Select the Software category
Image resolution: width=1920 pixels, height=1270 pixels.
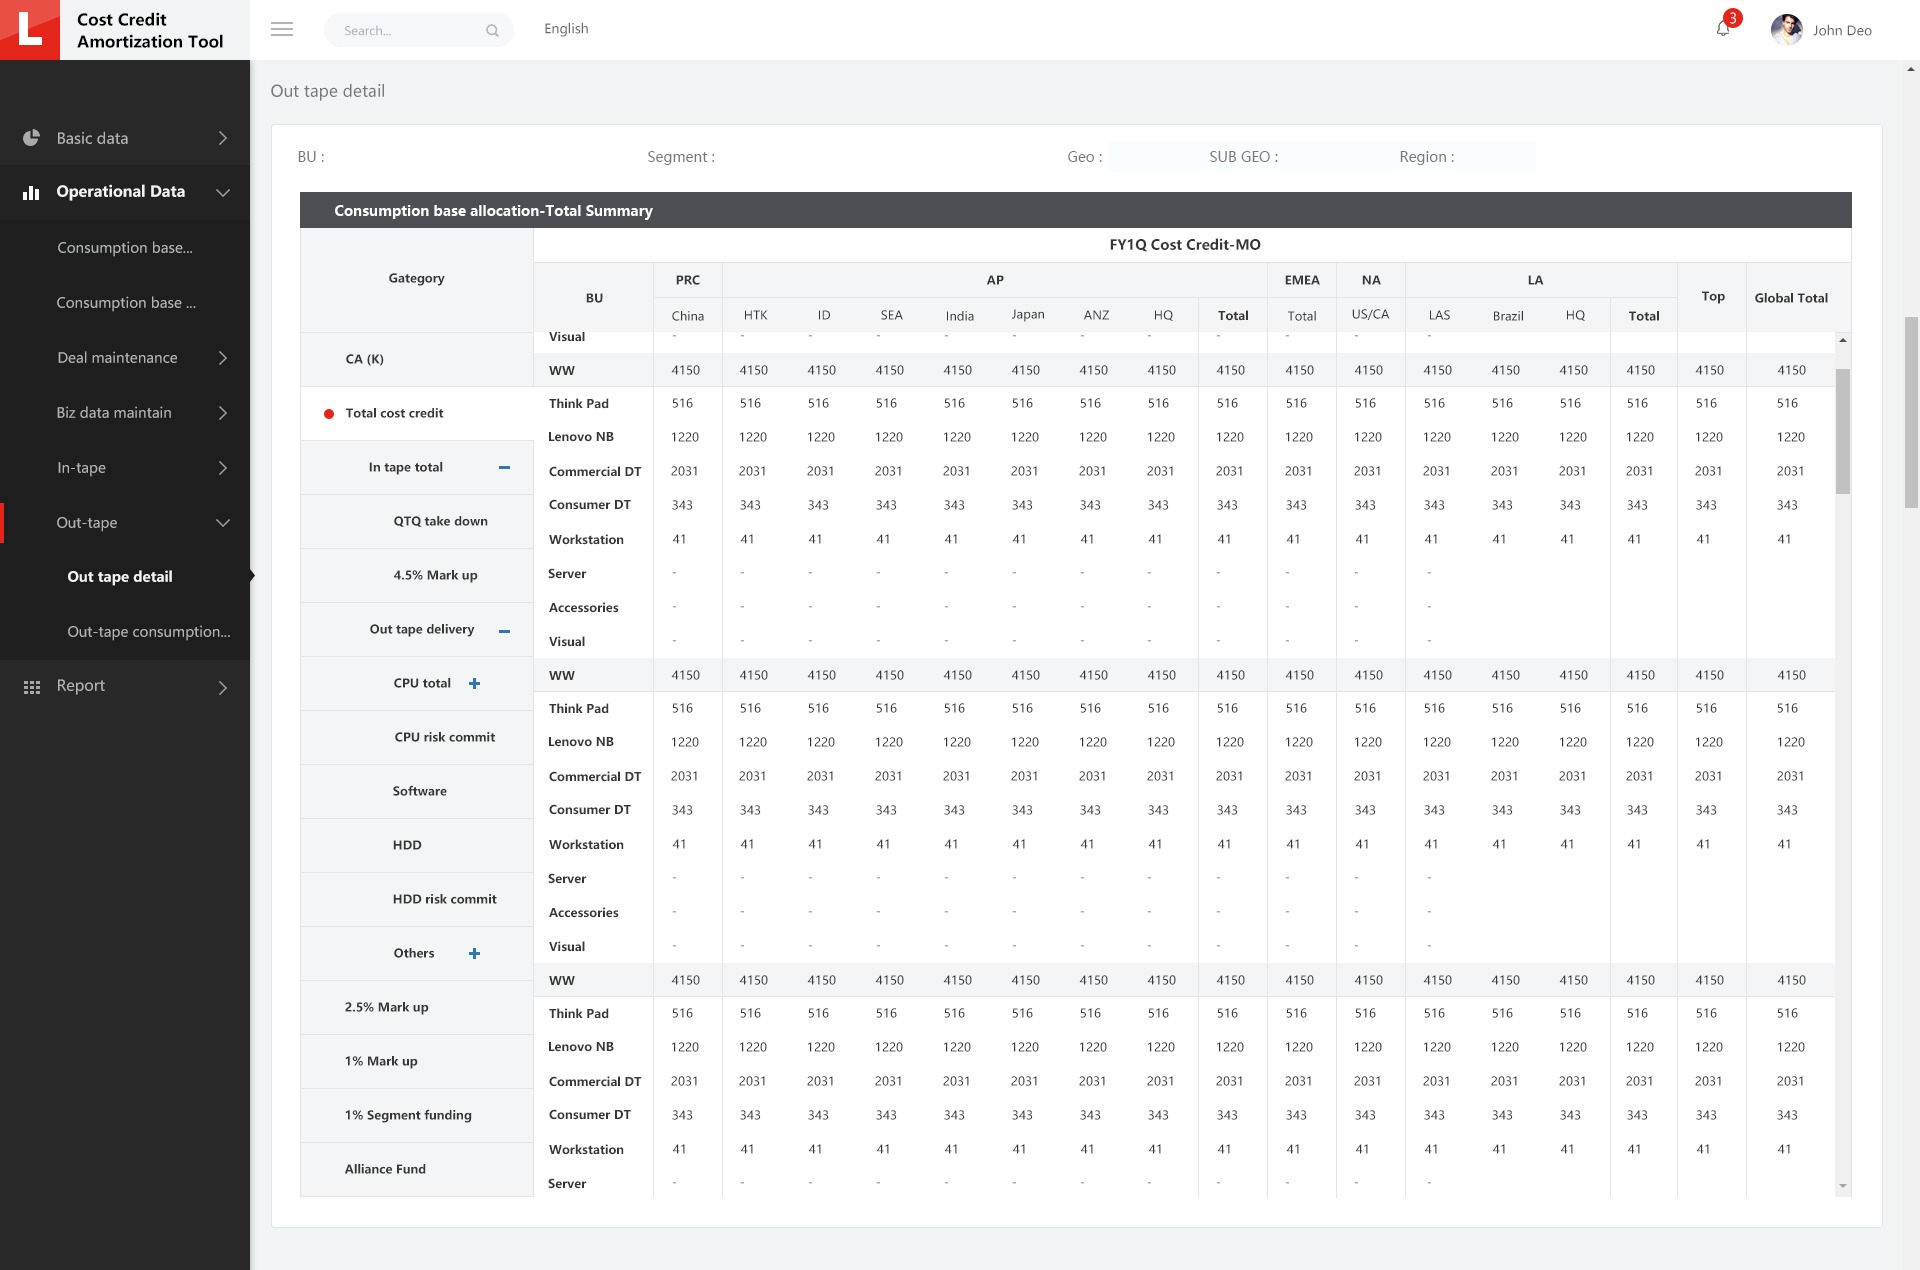[417, 791]
